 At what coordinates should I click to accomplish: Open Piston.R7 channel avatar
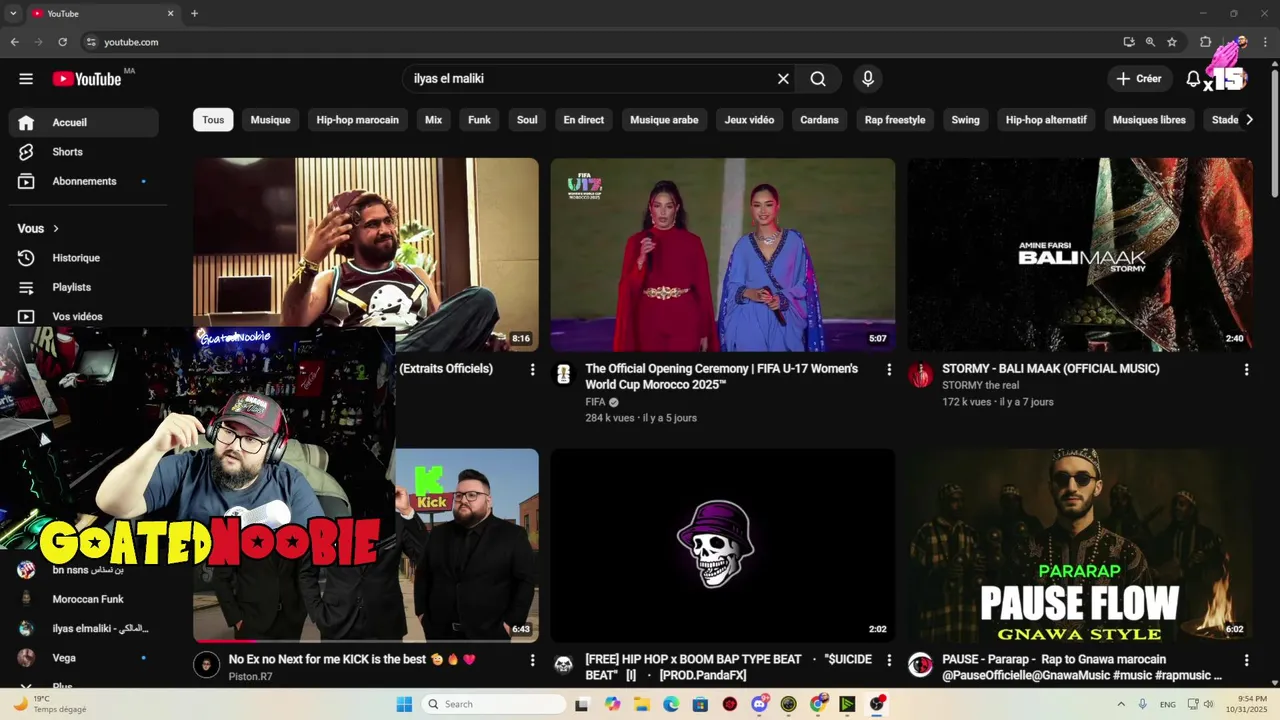(x=206, y=665)
